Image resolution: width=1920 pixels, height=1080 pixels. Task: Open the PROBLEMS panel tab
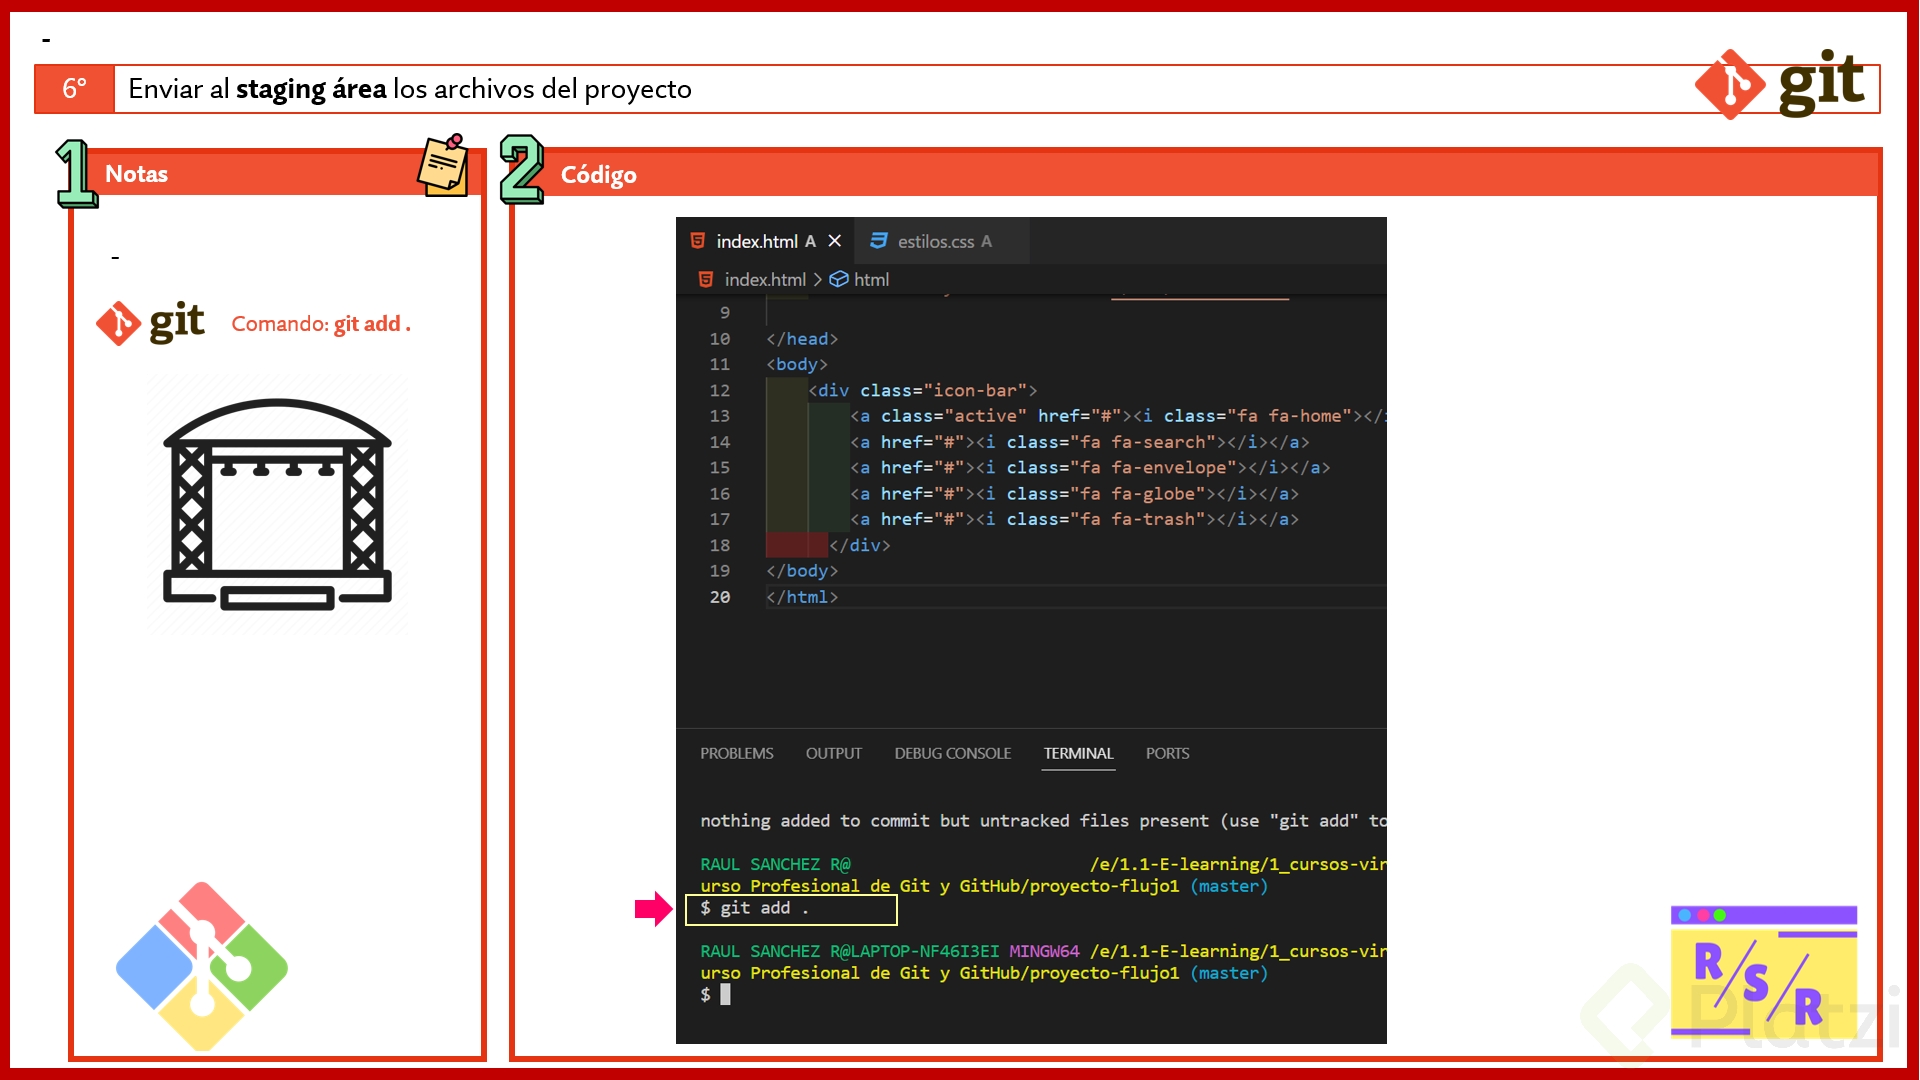[x=737, y=754]
